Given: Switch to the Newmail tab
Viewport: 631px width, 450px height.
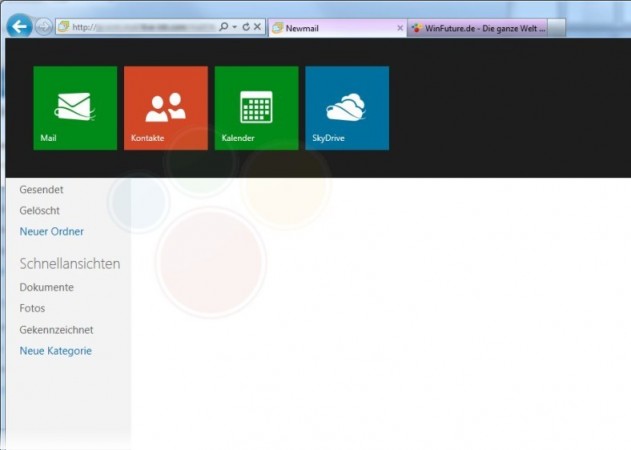Looking at the screenshot, I should (330, 29).
